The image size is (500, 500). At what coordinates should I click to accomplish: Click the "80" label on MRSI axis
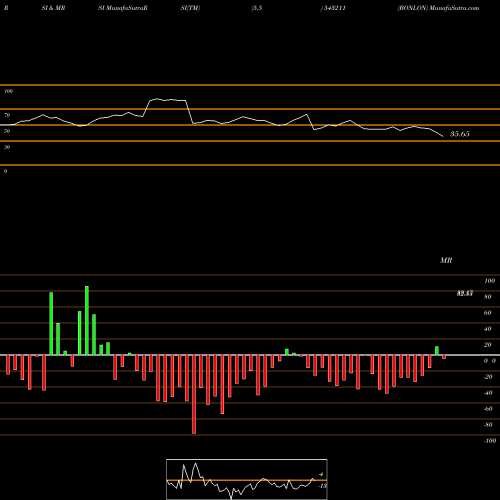[x=488, y=297]
